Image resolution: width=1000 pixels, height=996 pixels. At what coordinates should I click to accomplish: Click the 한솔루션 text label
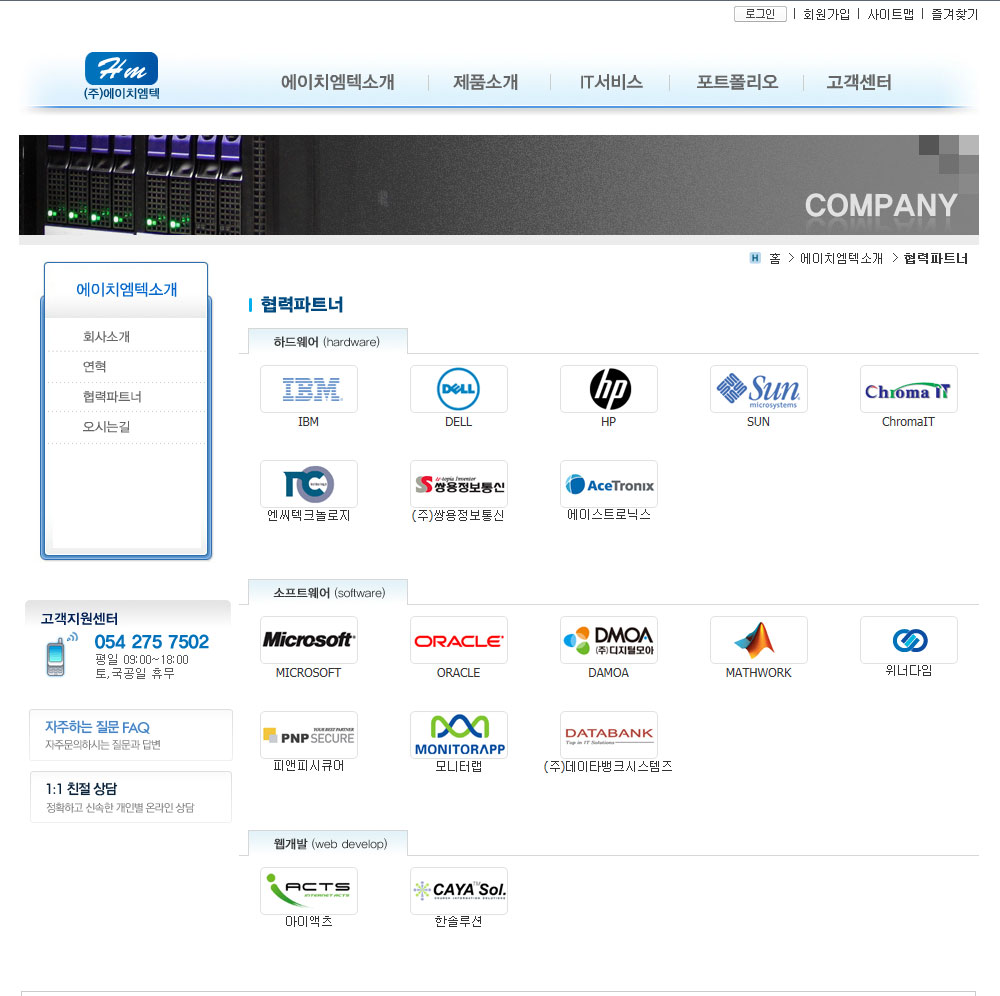click(x=458, y=921)
